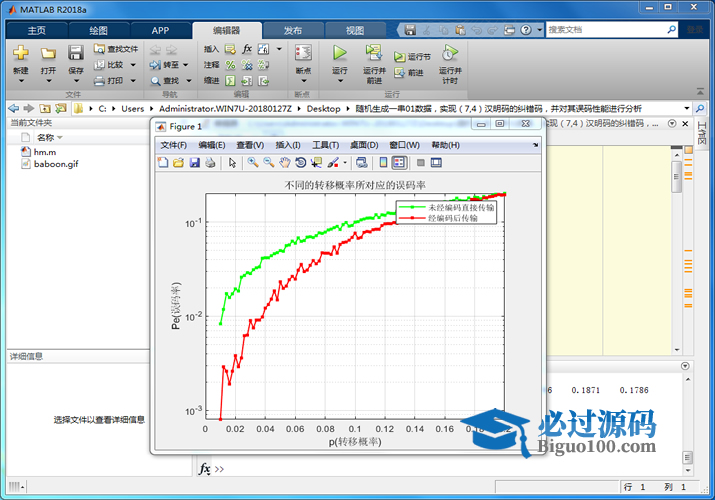
Task: Click Link Plot icon in Figure 1 toolbar
Action: [362, 163]
